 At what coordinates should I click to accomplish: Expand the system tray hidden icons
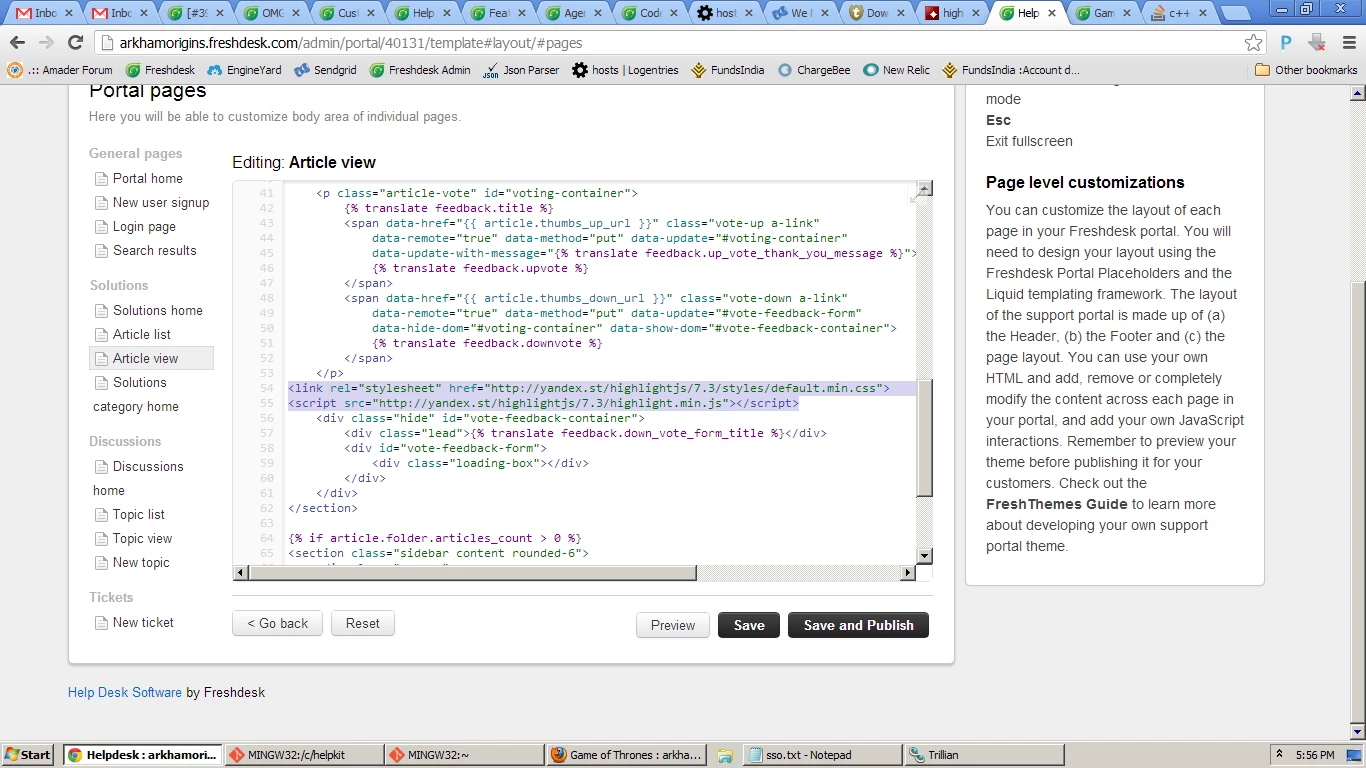(x=1280, y=755)
